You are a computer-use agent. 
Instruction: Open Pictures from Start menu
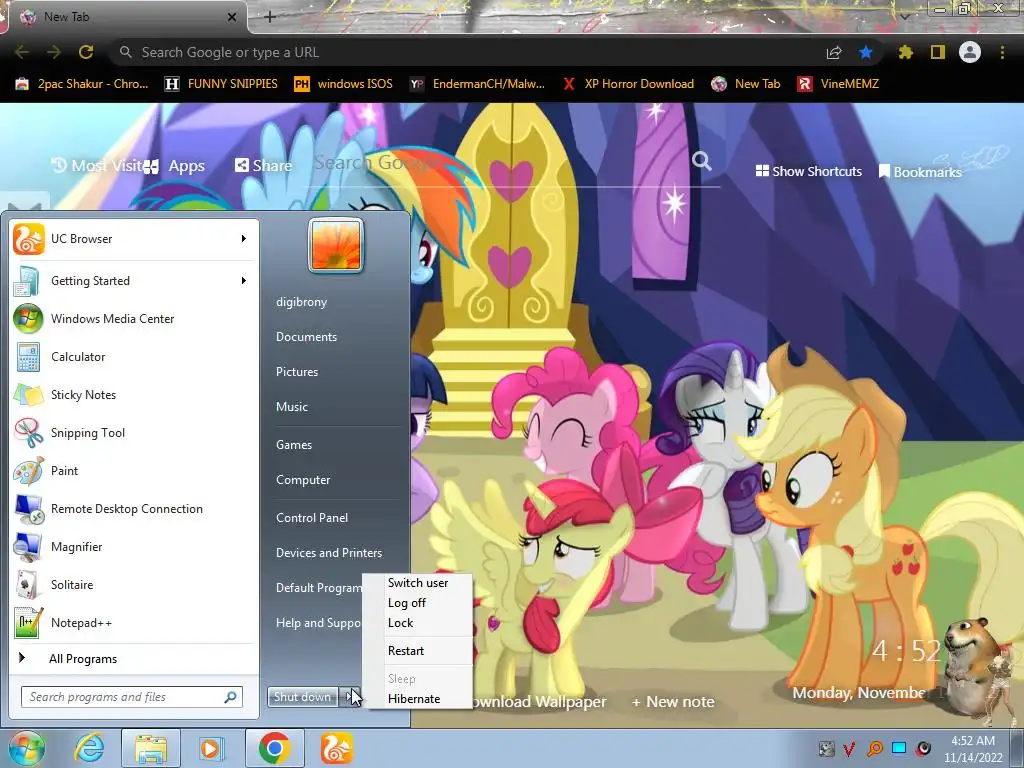pyautogui.click(x=296, y=372)
